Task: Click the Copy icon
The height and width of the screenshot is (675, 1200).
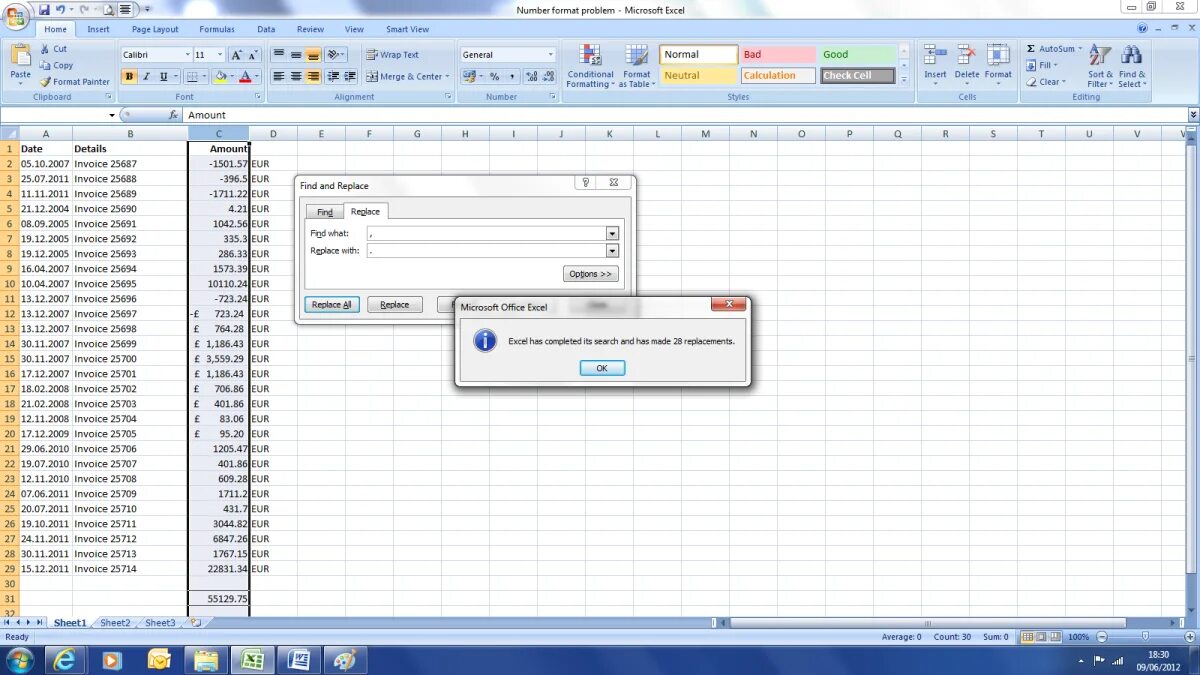Action: point(45,65)
